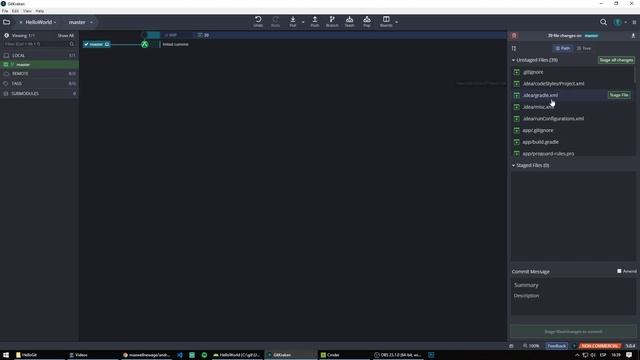The height and width of the screenshot is (360, 640).
Task: Select the WIP row in graph
Action: click(293, 35)
